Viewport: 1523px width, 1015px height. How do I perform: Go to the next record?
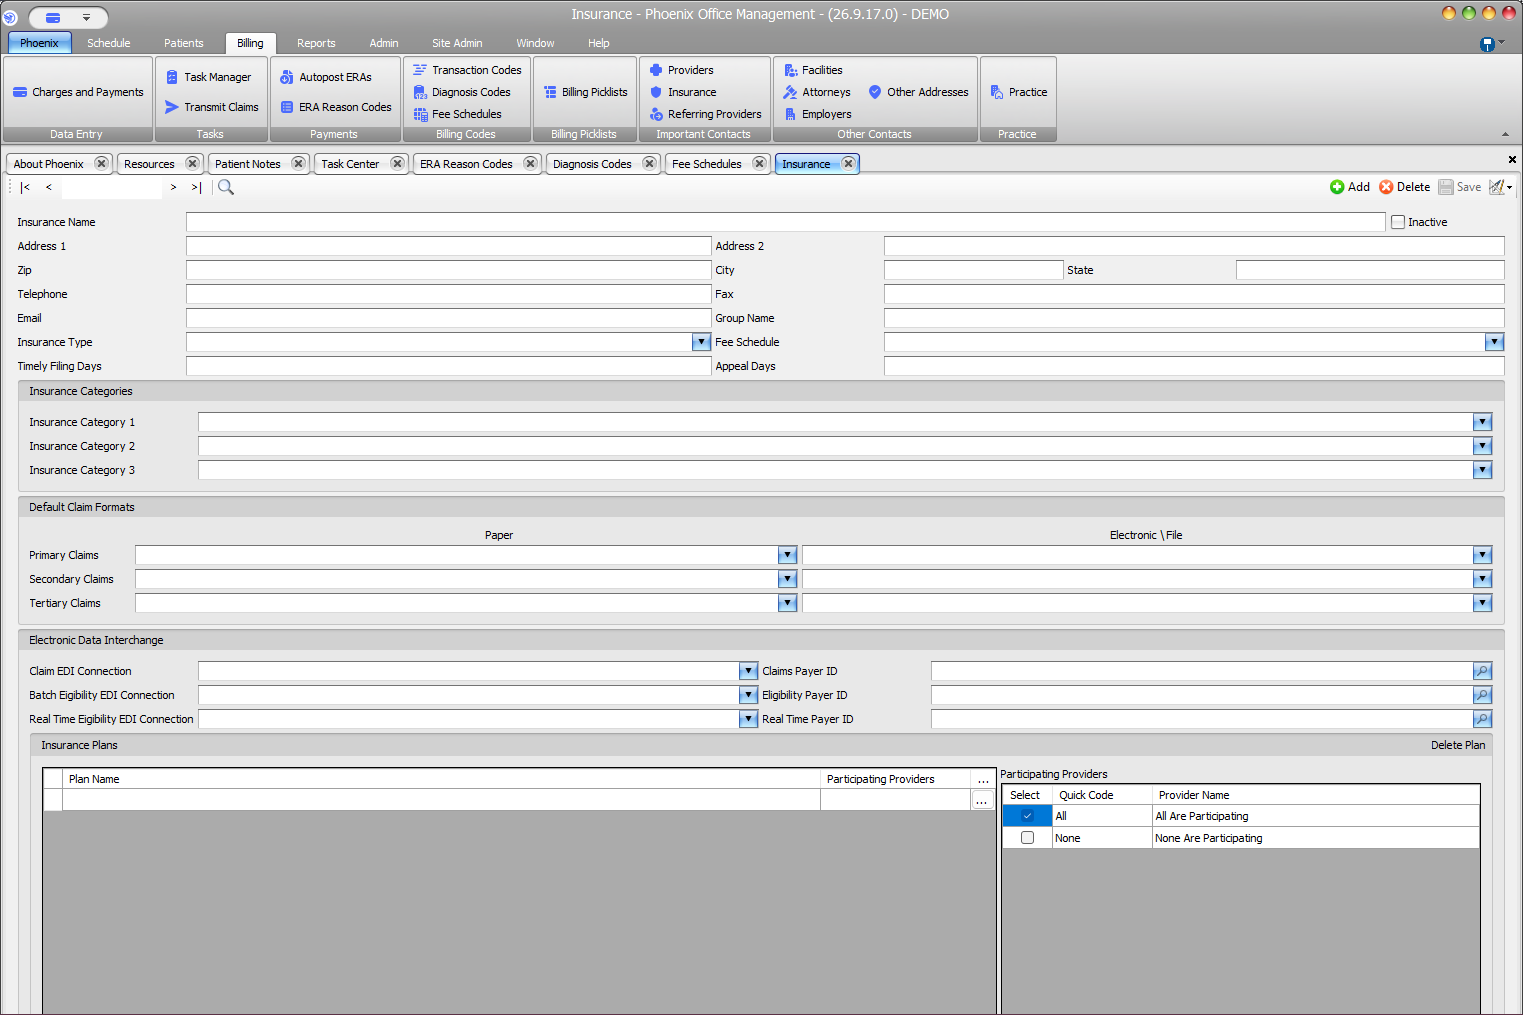173,187
